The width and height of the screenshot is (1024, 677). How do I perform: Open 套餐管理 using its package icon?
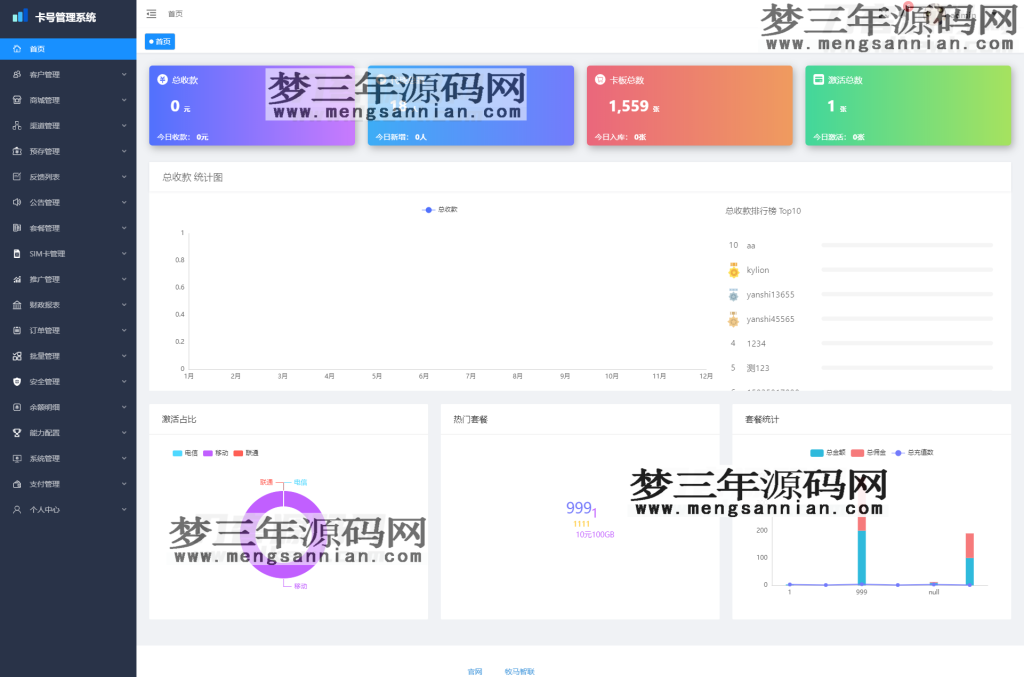pyautogui.click(x=16, y=228)
